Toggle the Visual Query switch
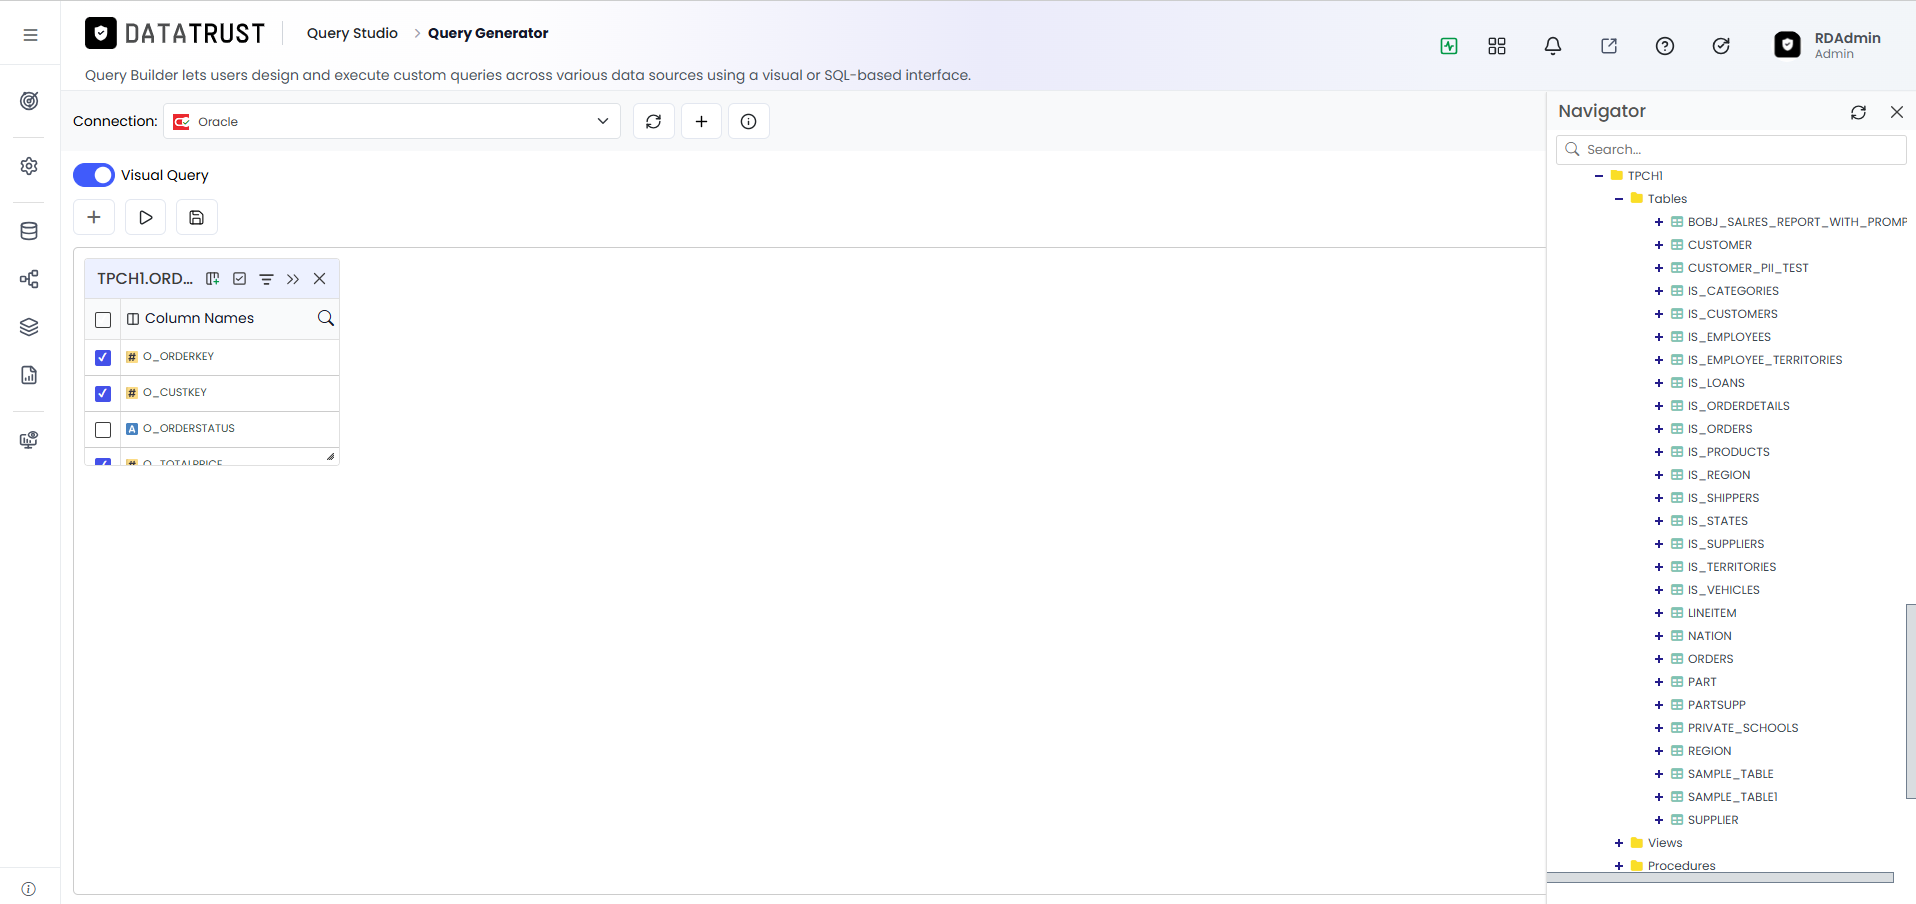 click(x=94, y=175)
